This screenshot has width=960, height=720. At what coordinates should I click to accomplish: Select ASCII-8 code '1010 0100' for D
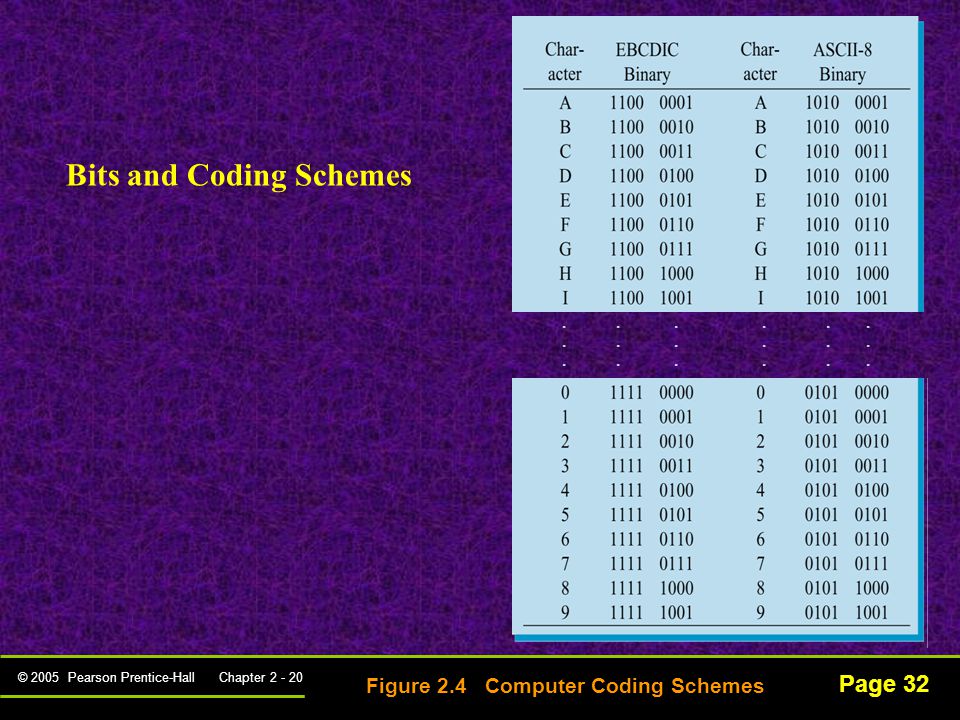coord(847,176)
